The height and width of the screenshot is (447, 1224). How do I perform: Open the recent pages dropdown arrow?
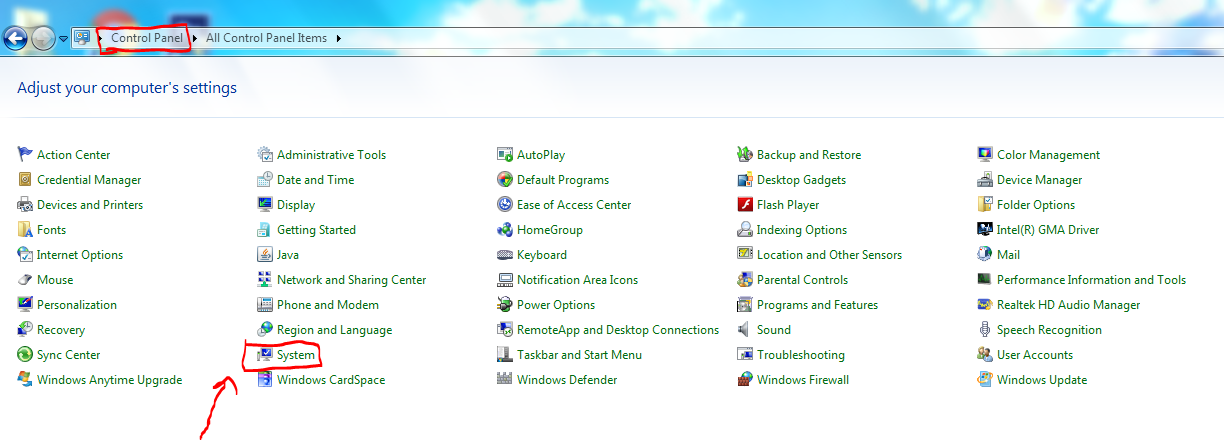[x=64, y=39]
